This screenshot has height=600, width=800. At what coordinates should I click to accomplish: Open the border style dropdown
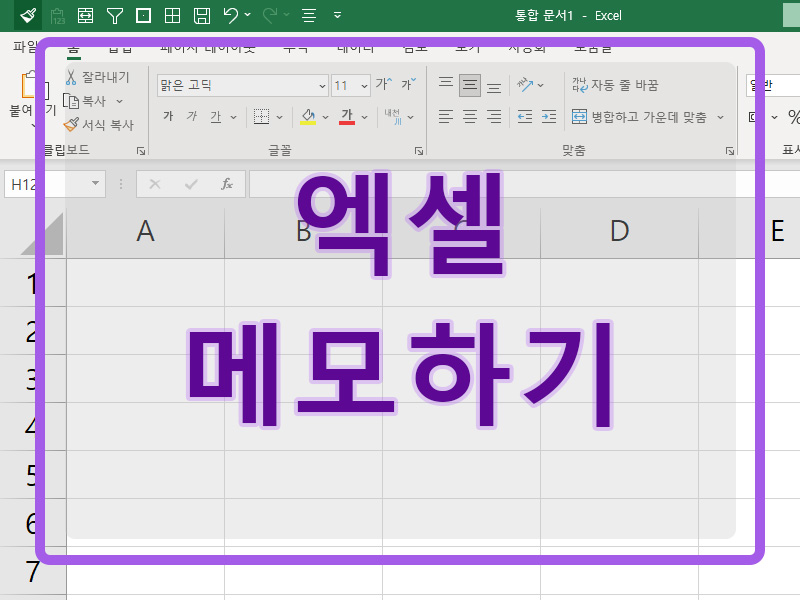tap(278, 117)
